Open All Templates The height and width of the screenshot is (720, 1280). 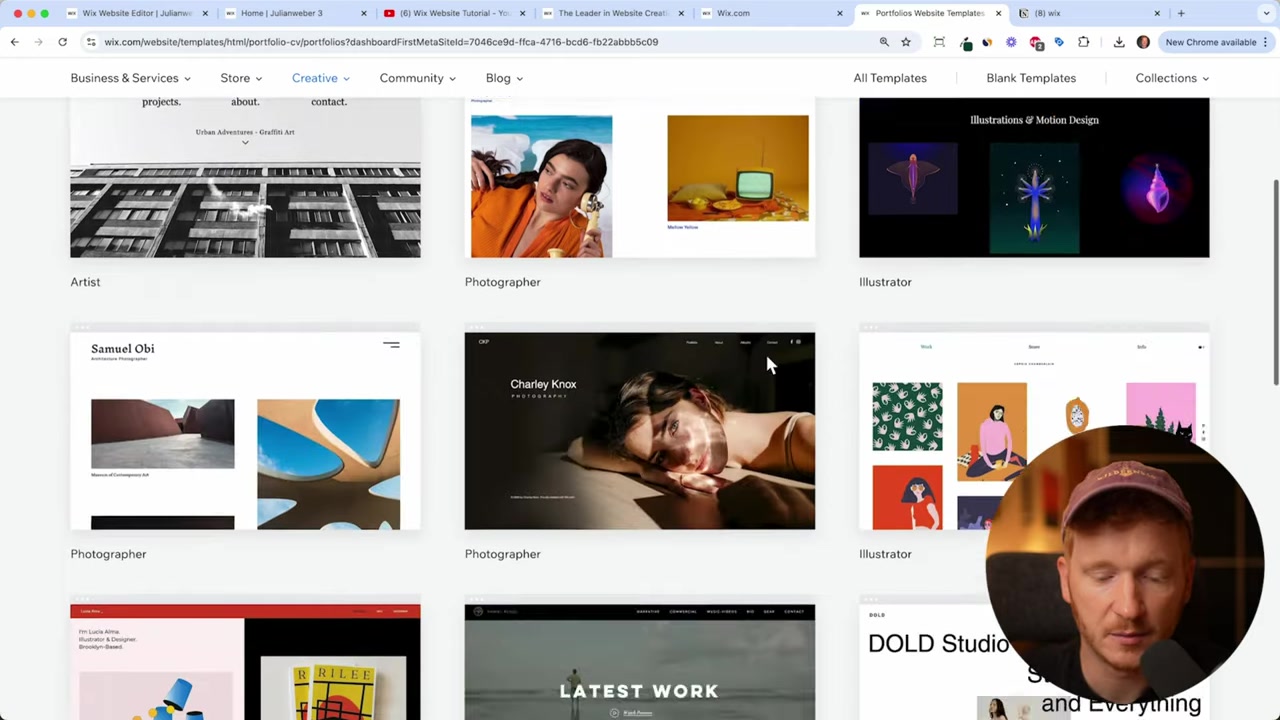pyautogui.click(x=890, y=78)
